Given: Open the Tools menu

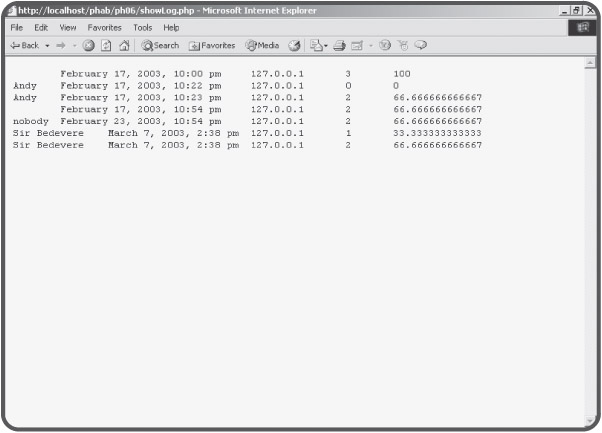Looking at the screenshot, I should pyautogui.click(x=142, y=27).
